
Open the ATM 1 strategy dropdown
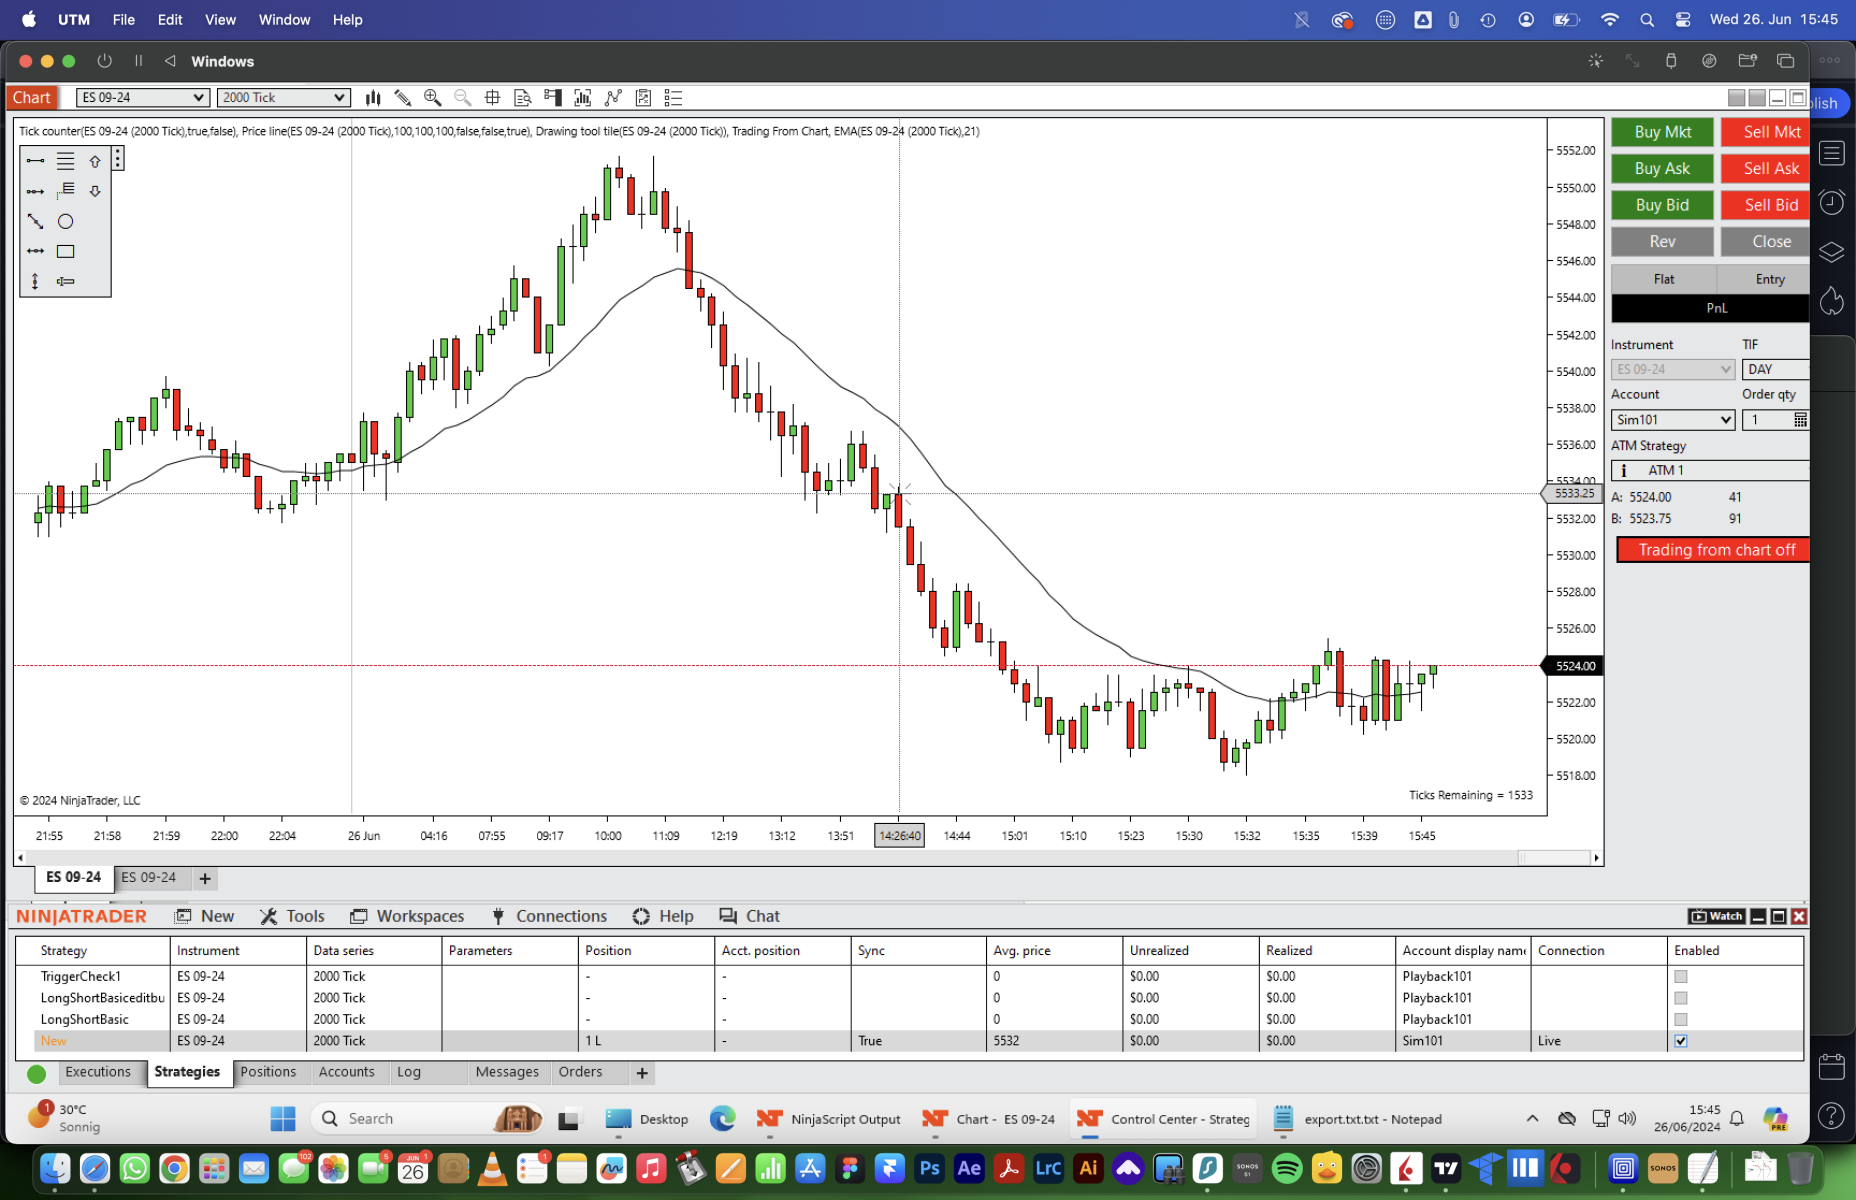coord(1710,470)
